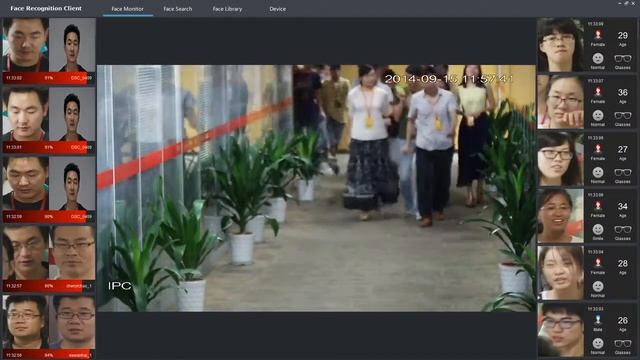Open the Face Search tab
The image size is (640, 360).
click(x=178, y=9)
